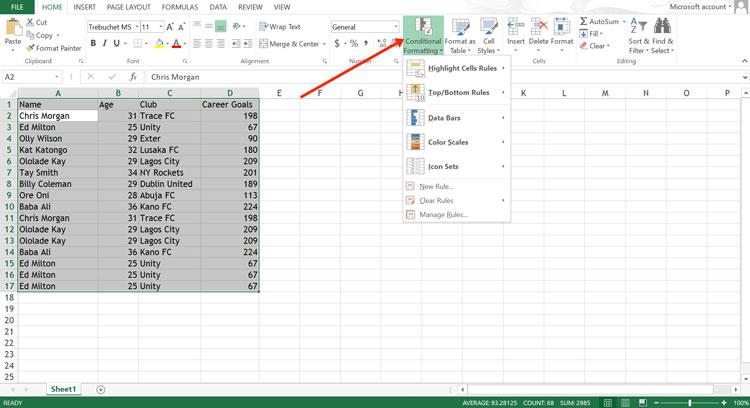Screen dimensions: 750x408
Task: Increase font size with grow font icon
Action: click(169, 27)
